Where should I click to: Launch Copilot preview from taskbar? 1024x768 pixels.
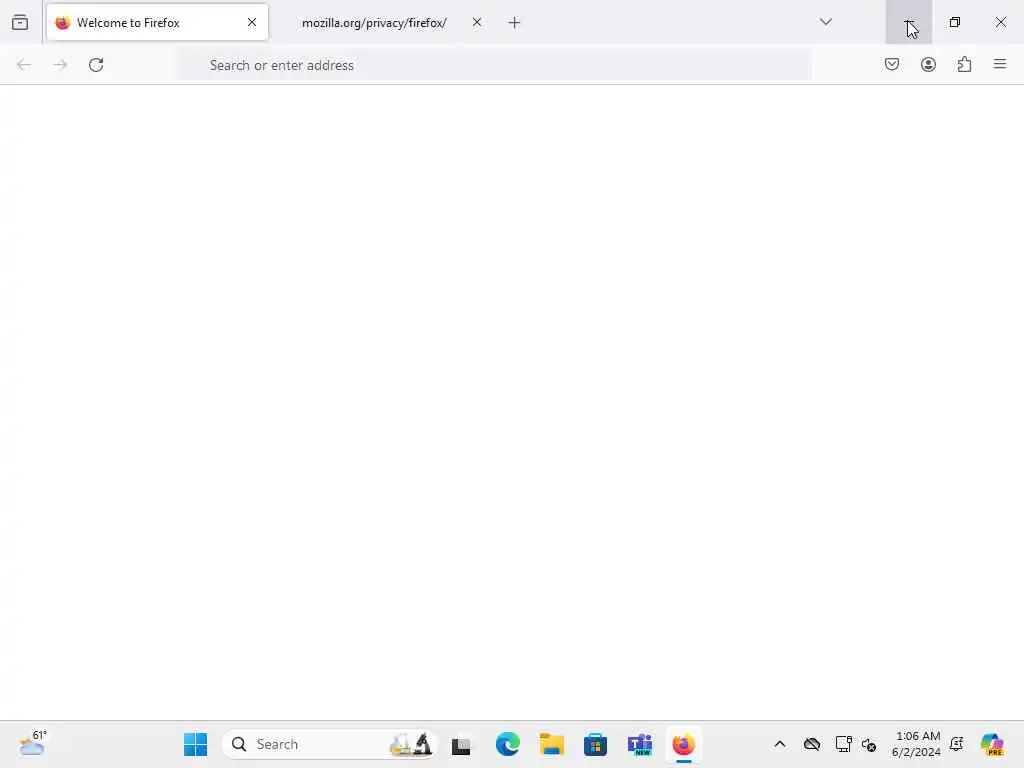pyautogui.click(x=992, y=744)
